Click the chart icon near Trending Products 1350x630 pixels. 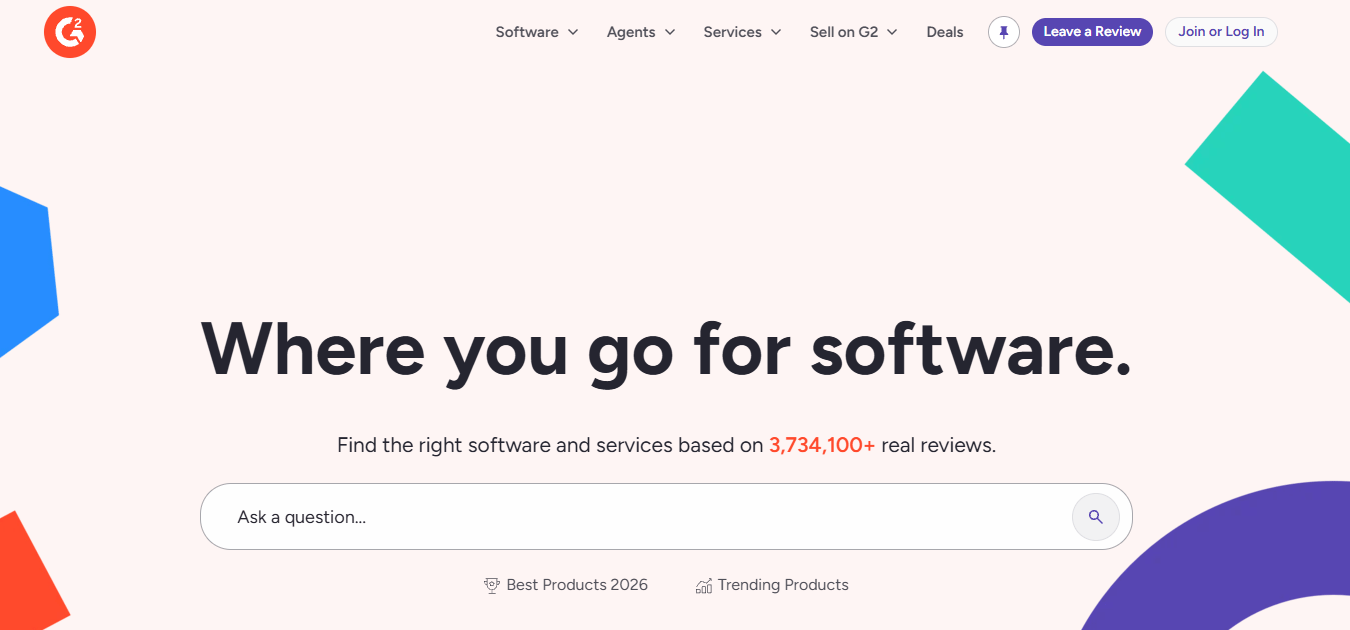click(x=704, y=585)
